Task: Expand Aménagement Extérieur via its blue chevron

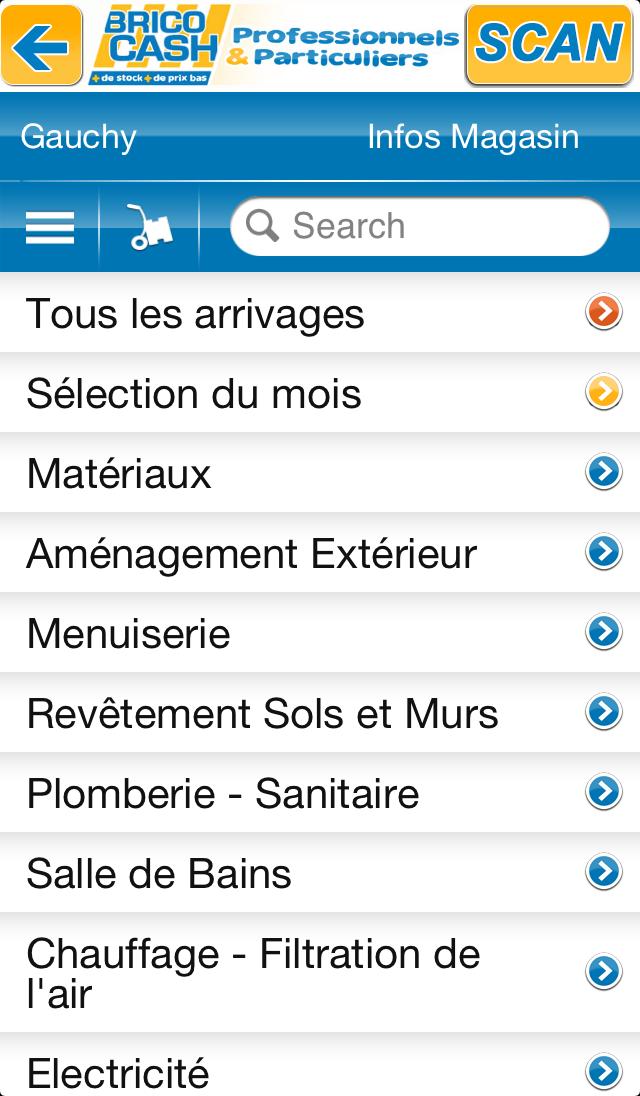Action: point(603,551)
